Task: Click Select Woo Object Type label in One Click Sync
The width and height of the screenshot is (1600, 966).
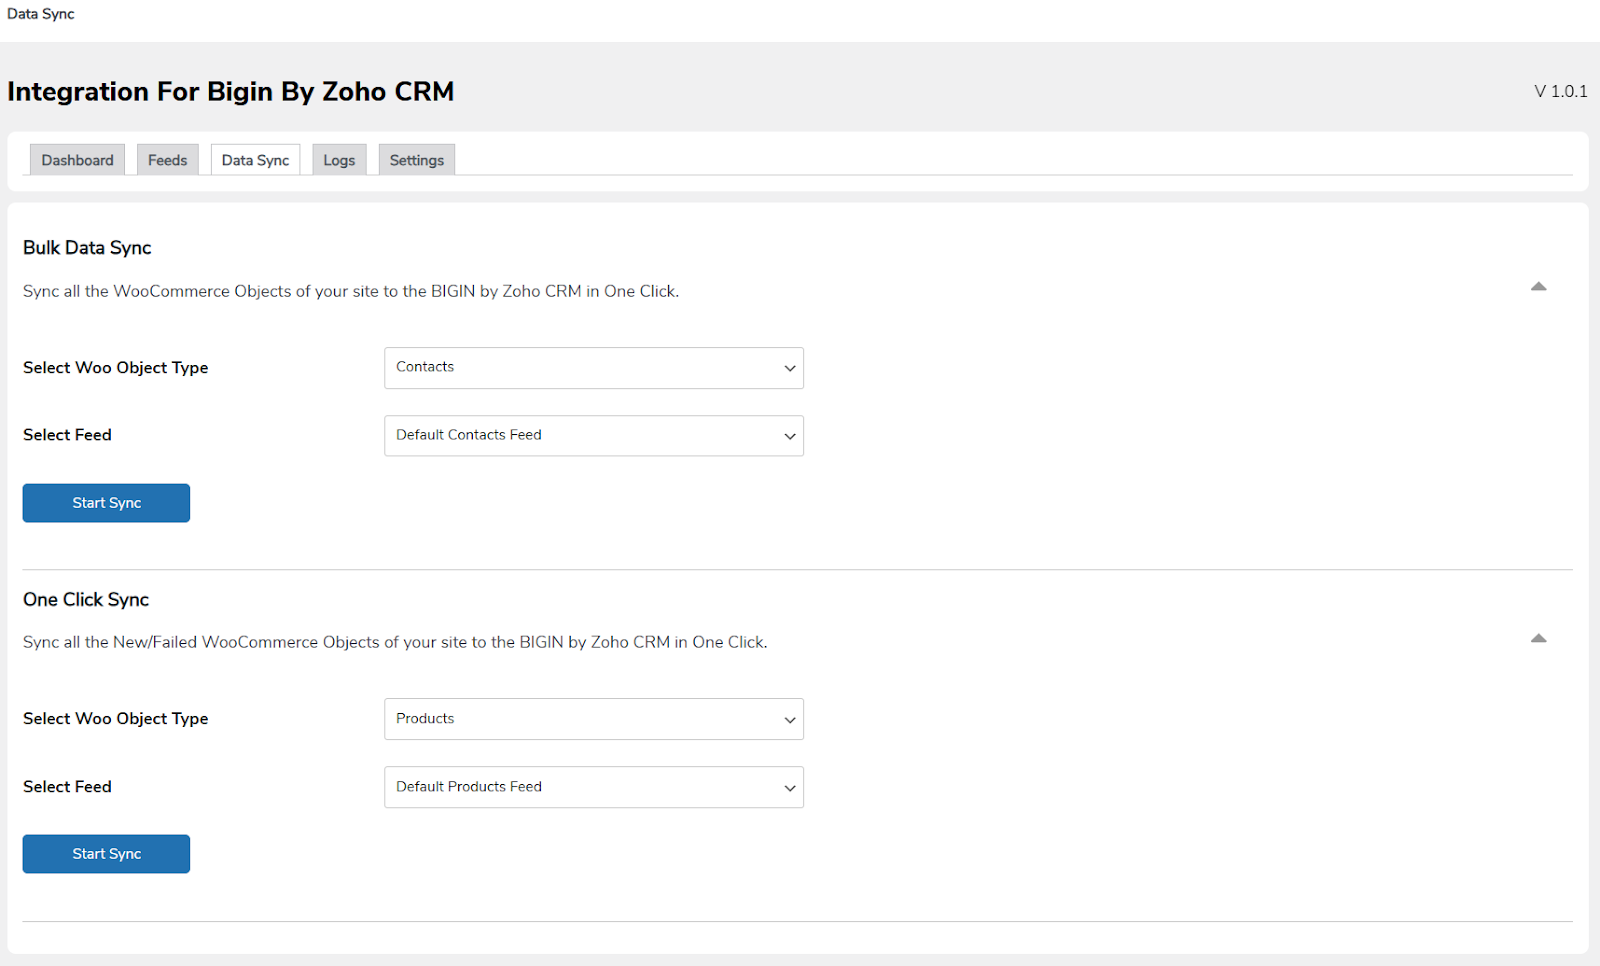Action: (115, 719)
